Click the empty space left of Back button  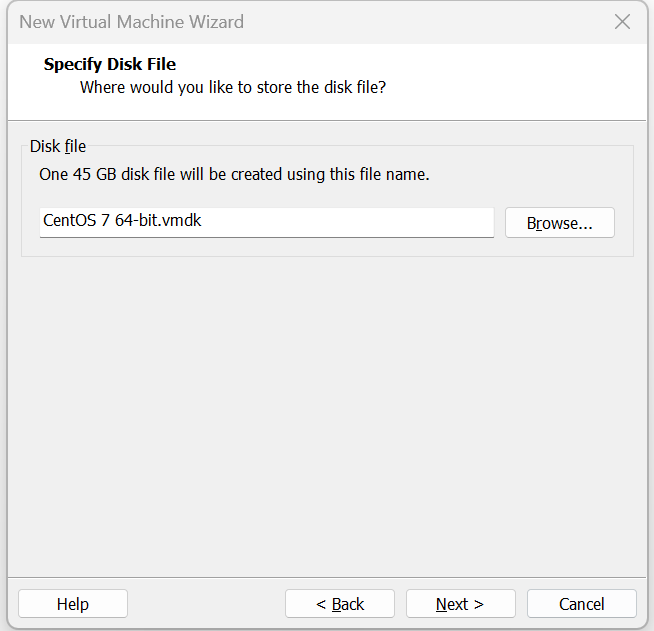pyautogui.click(x=205, y=604)
